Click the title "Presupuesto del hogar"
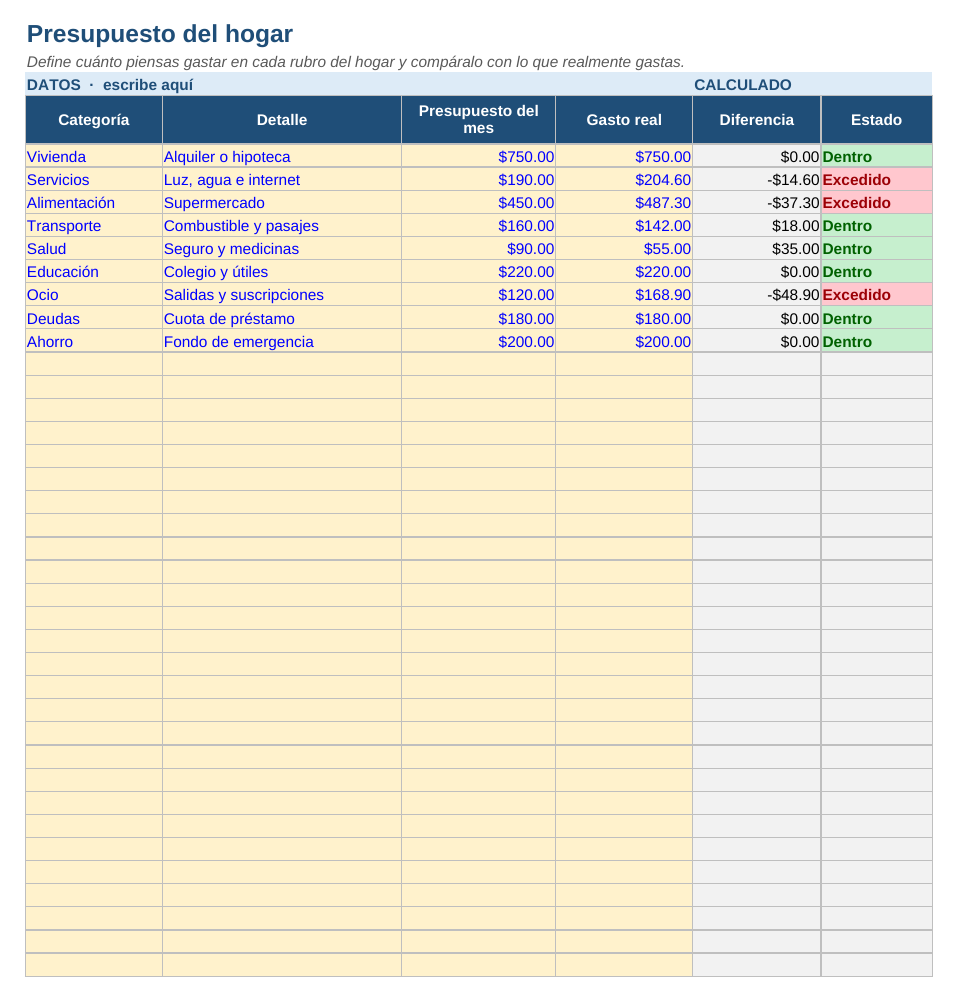Viewport: 957px width, 1001px height. tap(160, 34)
